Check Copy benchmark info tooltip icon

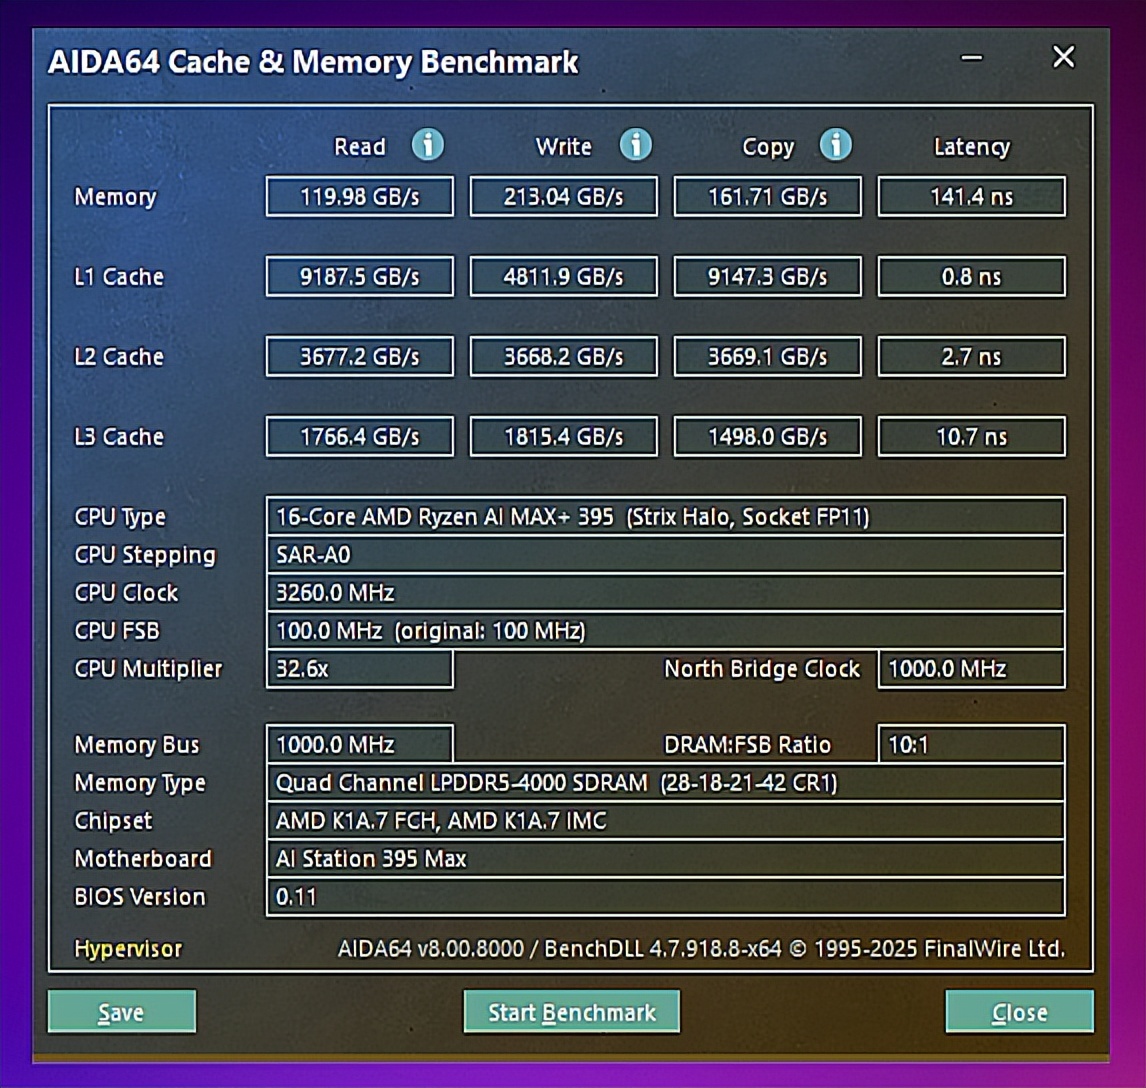coord(836,145)
